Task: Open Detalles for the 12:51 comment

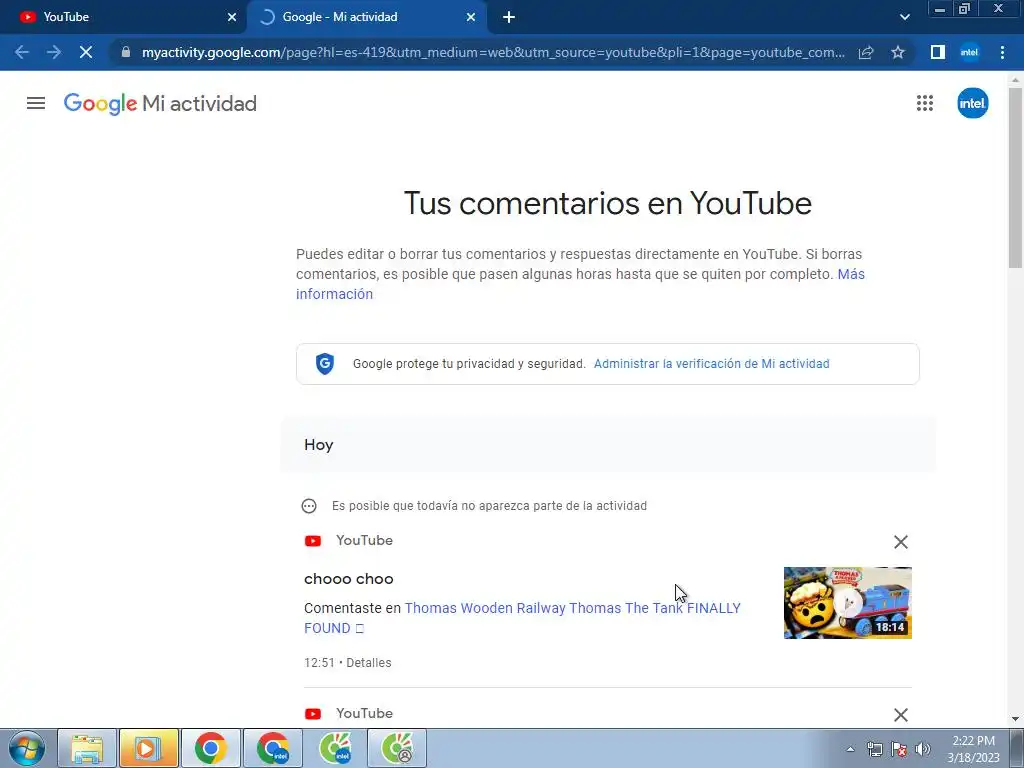Action: [x=368, y=662]
